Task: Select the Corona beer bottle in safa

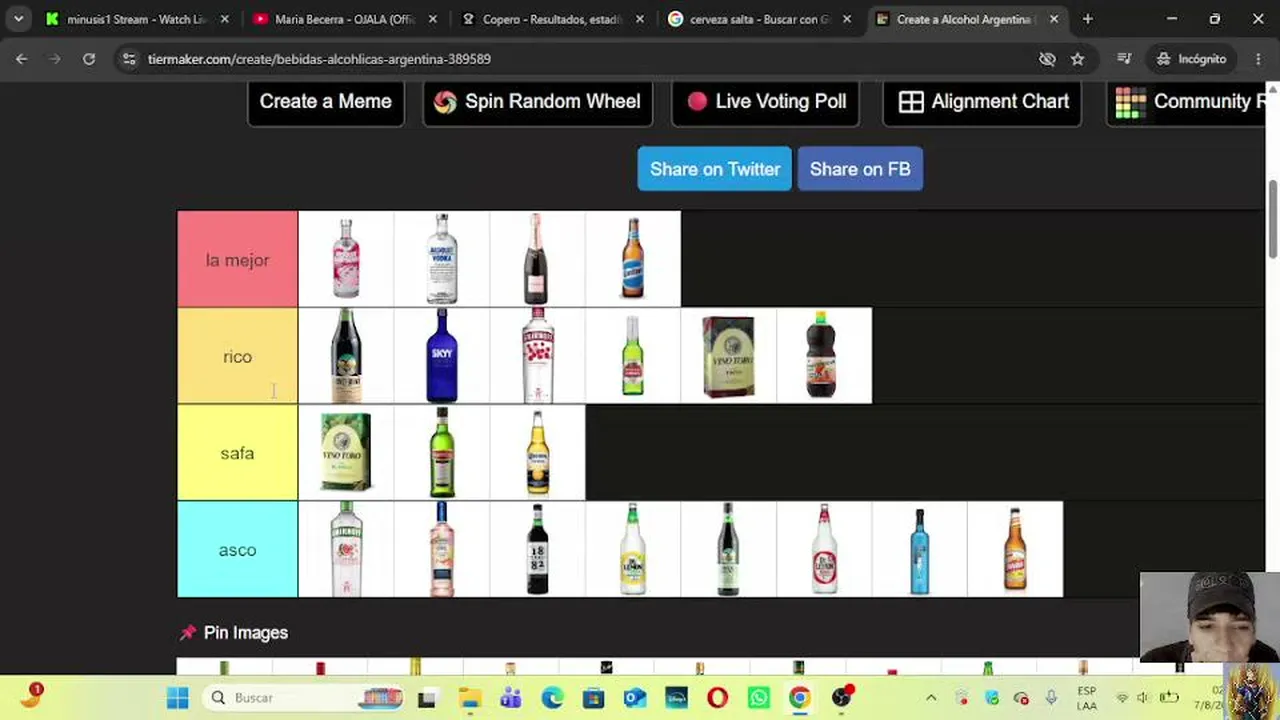Action: (537, 453)
